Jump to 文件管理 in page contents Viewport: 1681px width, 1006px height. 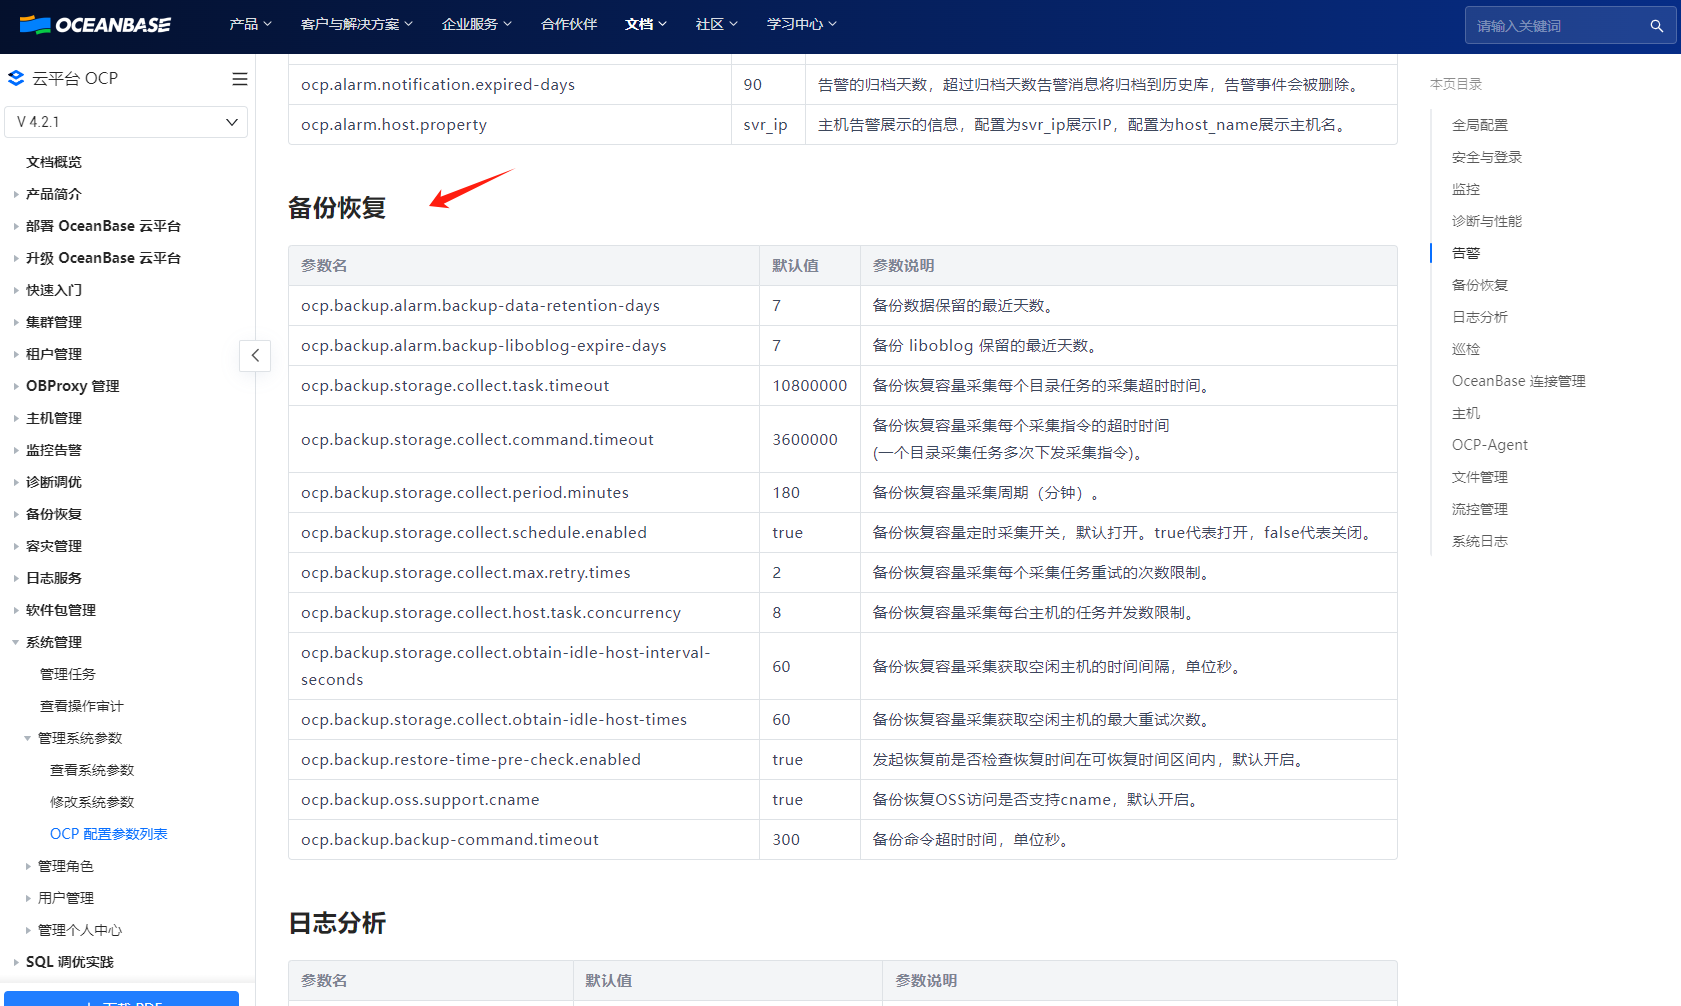pos(1480,477)
